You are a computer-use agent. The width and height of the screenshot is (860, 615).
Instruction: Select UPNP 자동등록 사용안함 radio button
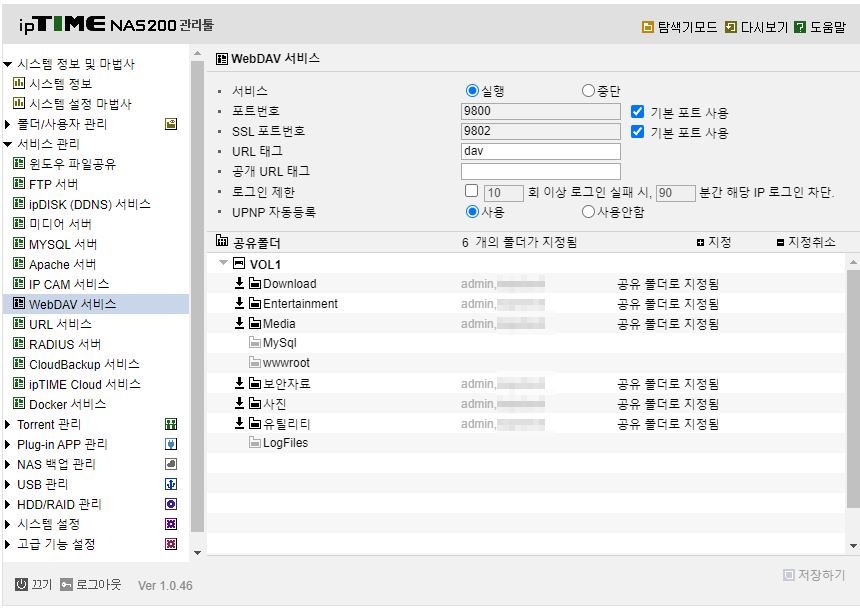[x=588, y=212]
